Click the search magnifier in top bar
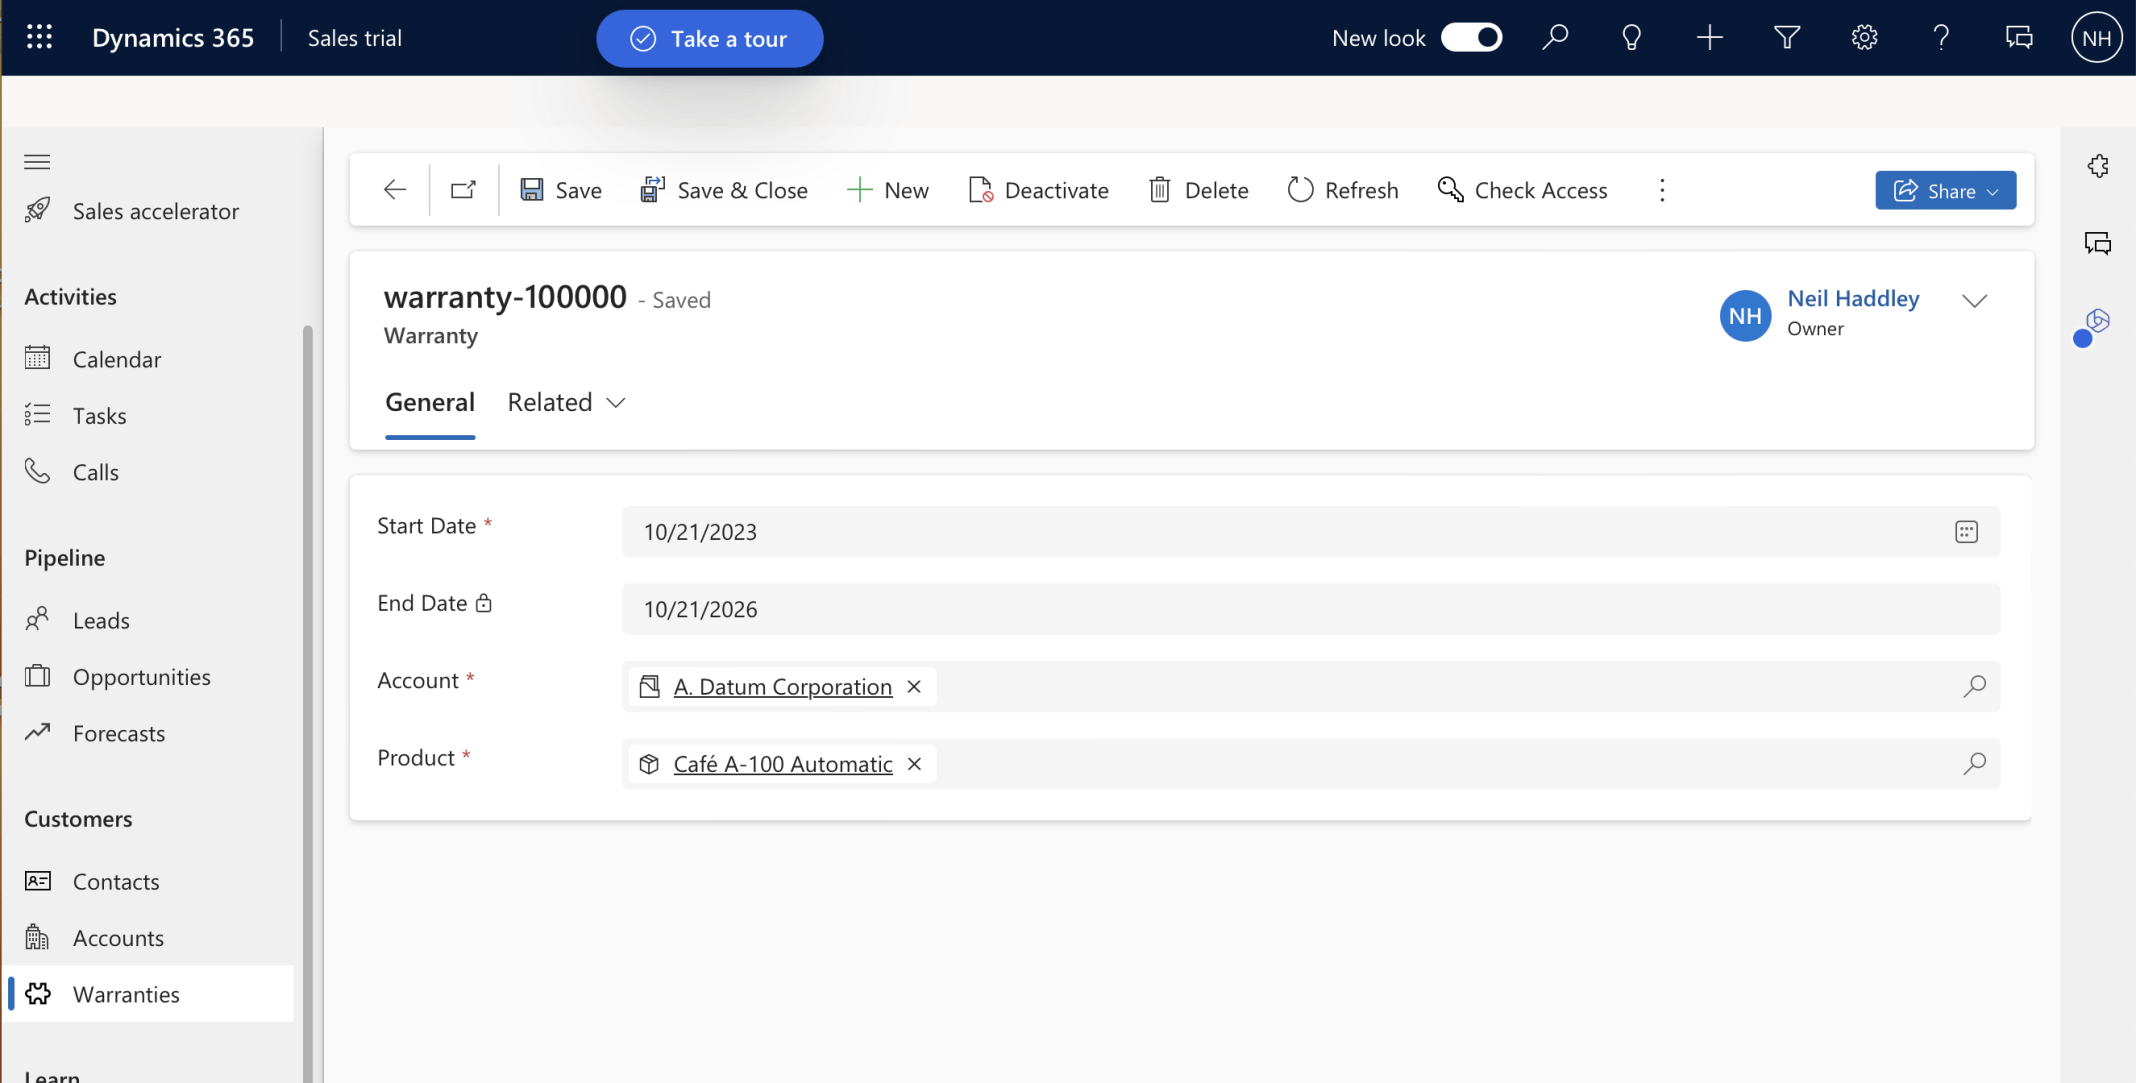 click(1555, 38)
